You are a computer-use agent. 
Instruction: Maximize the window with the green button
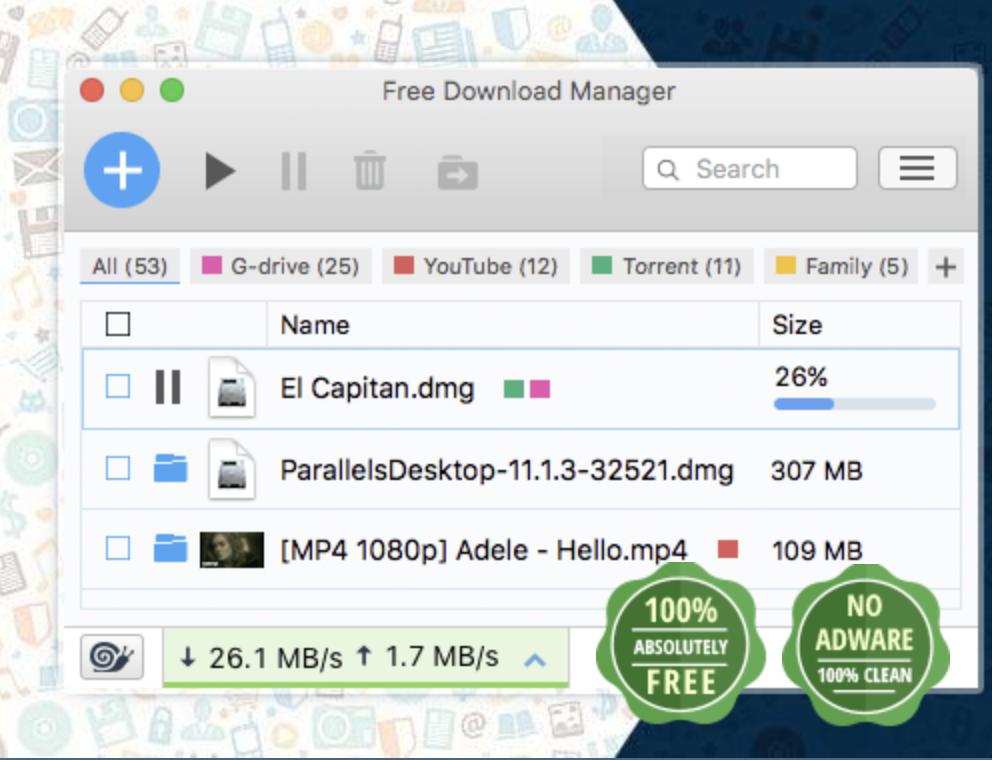tap(172, 90)
